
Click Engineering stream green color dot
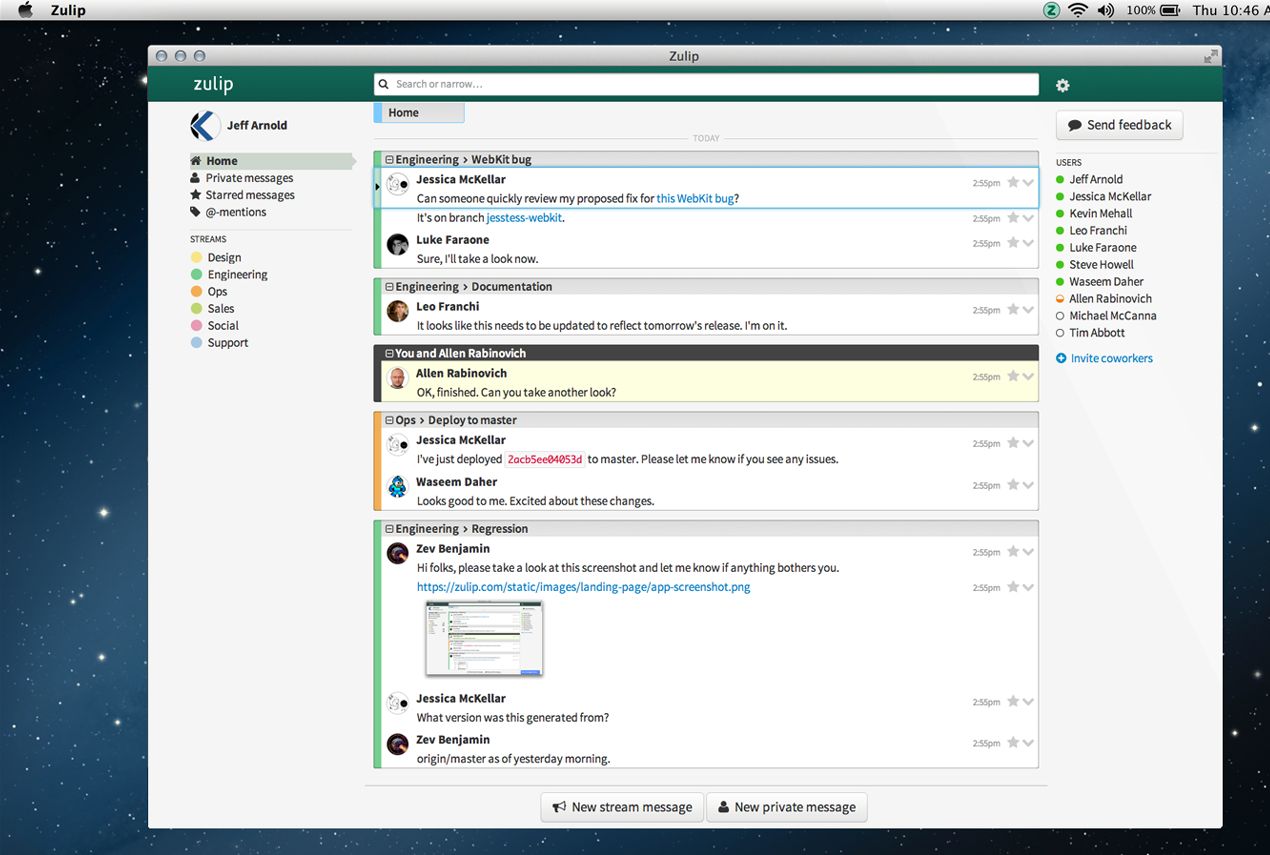coord(196,274)
